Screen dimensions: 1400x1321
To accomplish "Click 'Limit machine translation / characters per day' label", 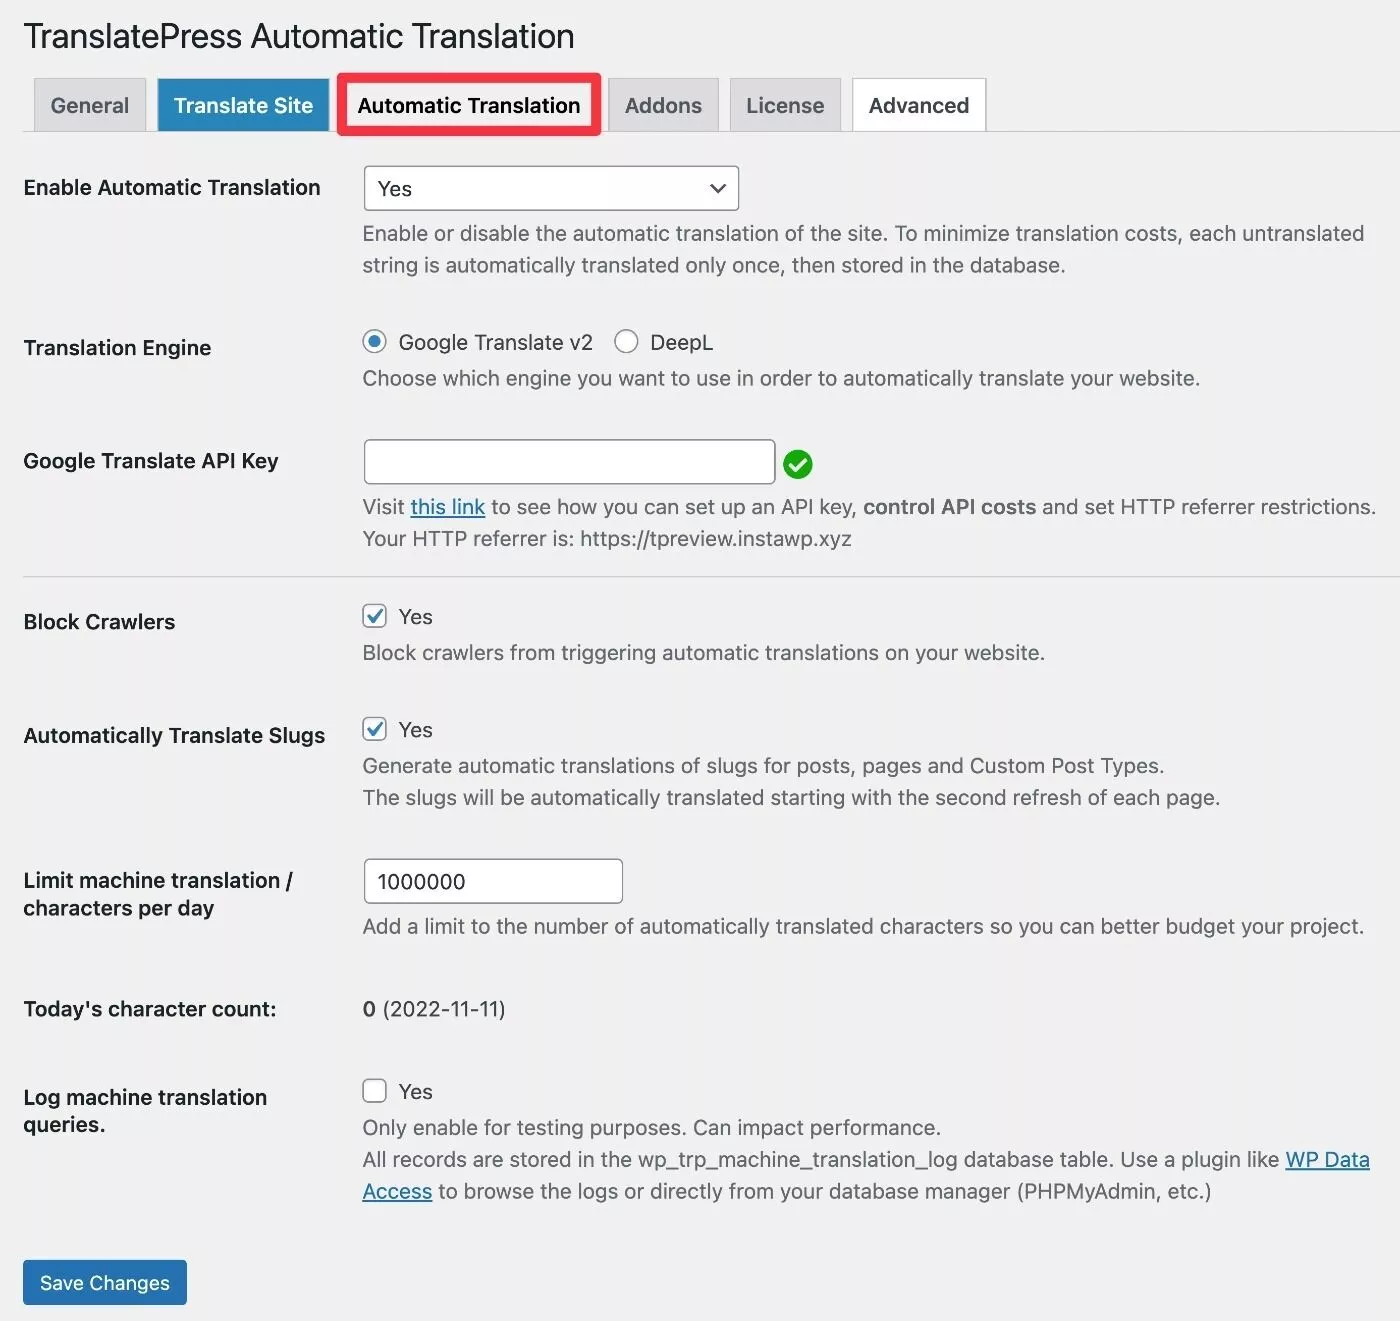I will point(158,894).
